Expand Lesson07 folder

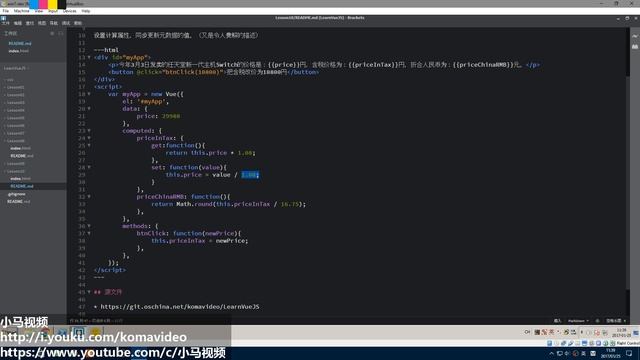(16, 133)
